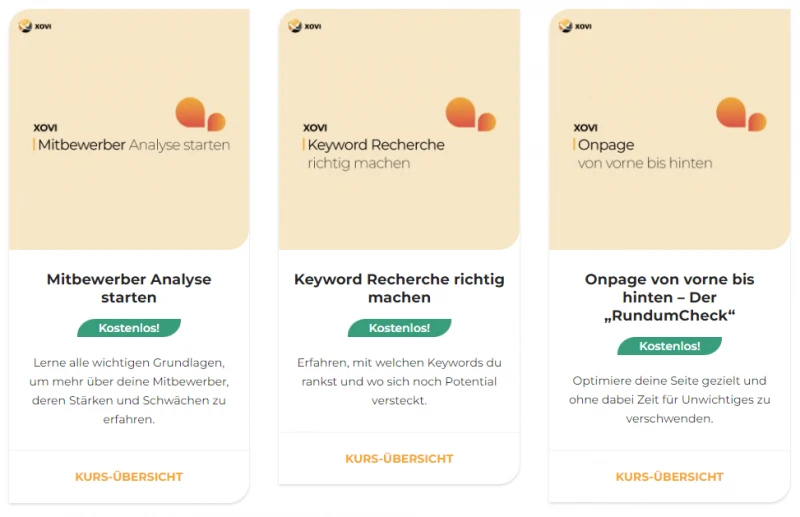Image resolution: width=800 pixels, height=517 pixels.
Task: Open Kurs-Übersicht for Mitbewerber Analyse
Action: tap(129, 477)
